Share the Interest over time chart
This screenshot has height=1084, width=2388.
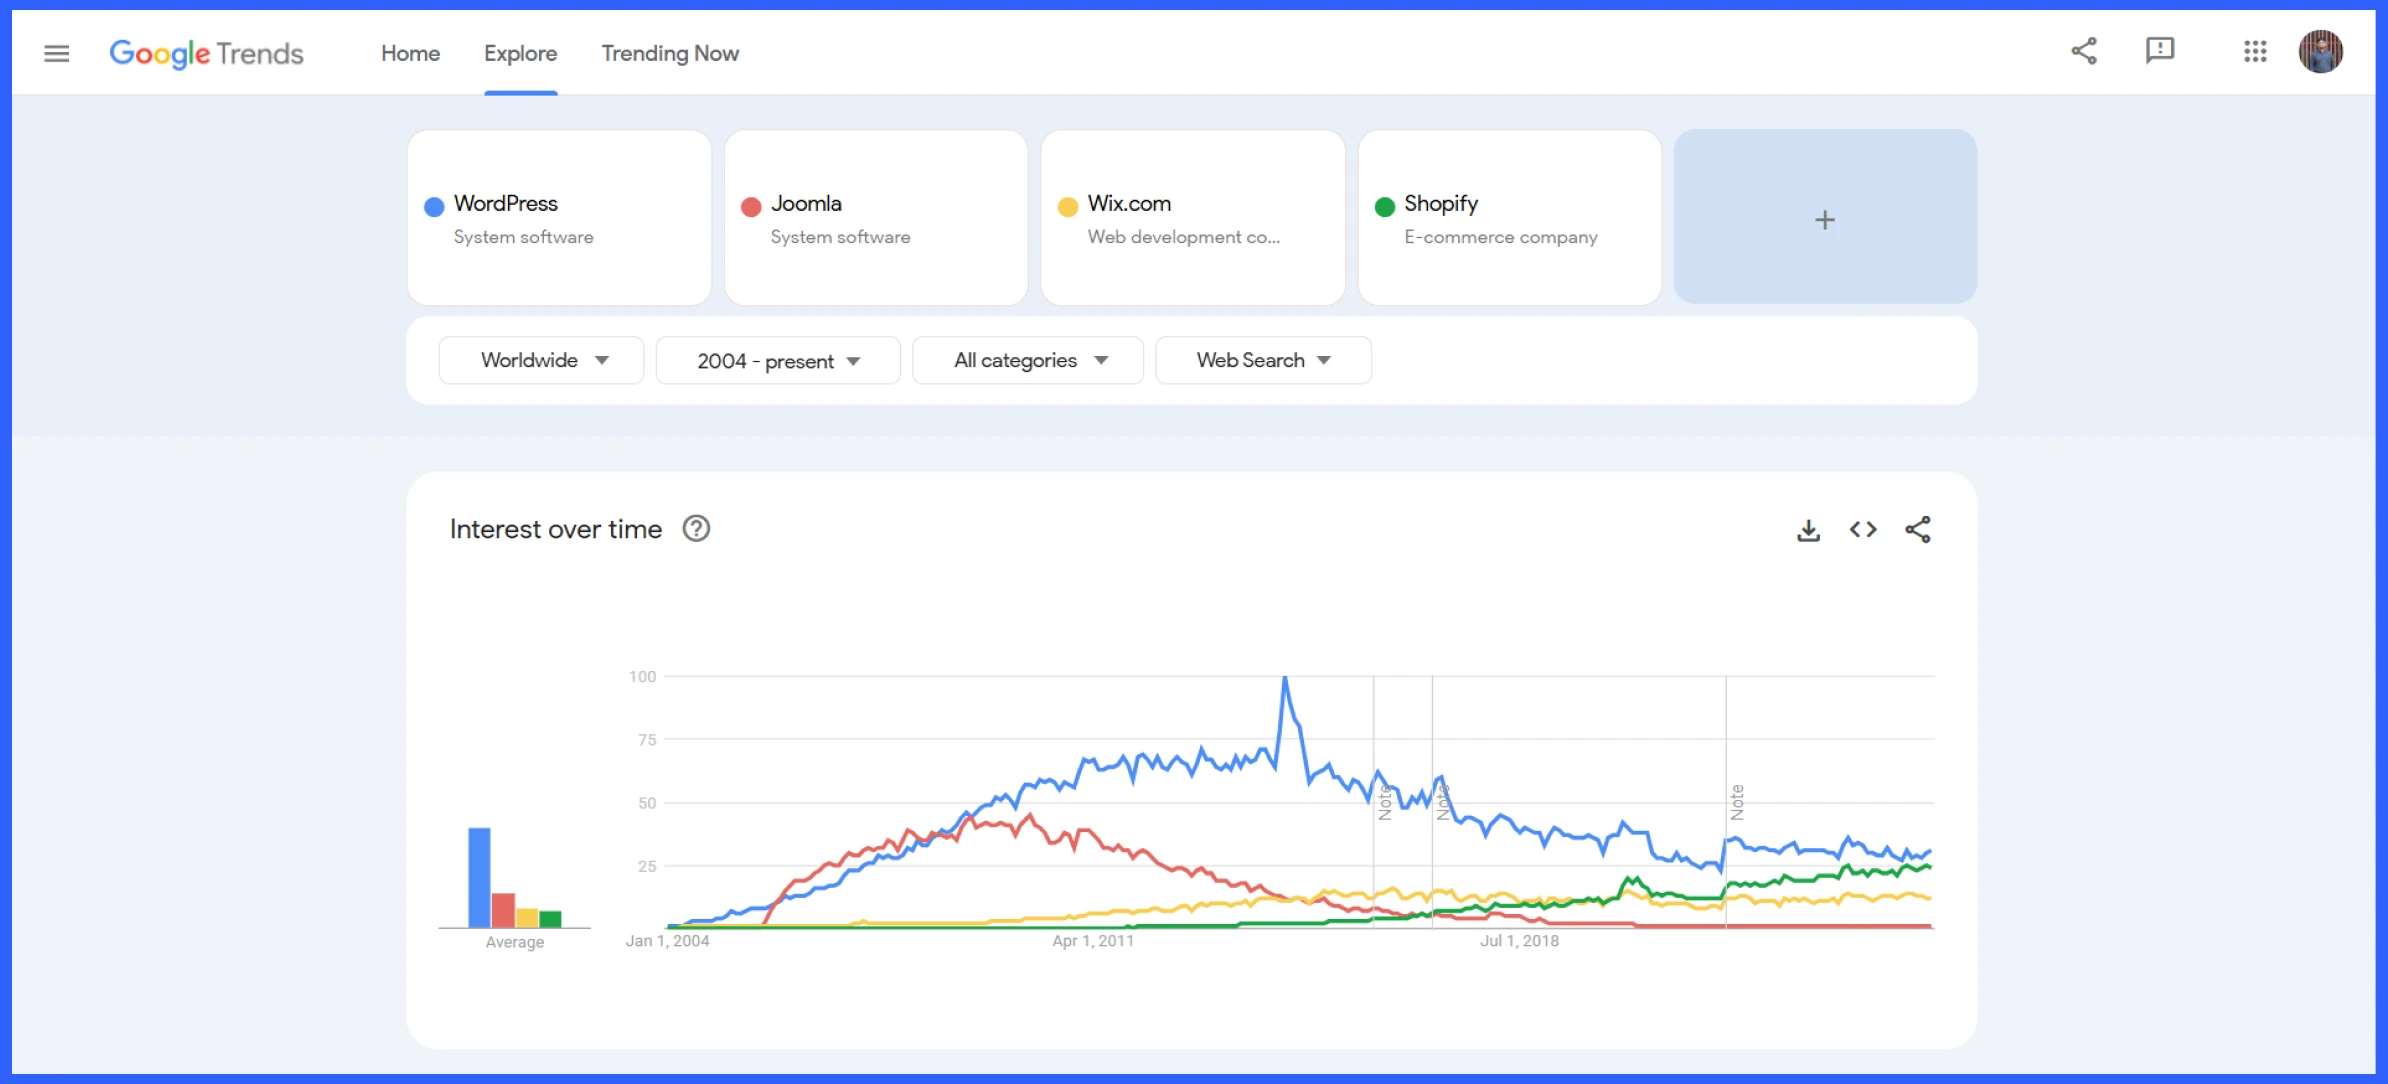tap(1918, 529)
